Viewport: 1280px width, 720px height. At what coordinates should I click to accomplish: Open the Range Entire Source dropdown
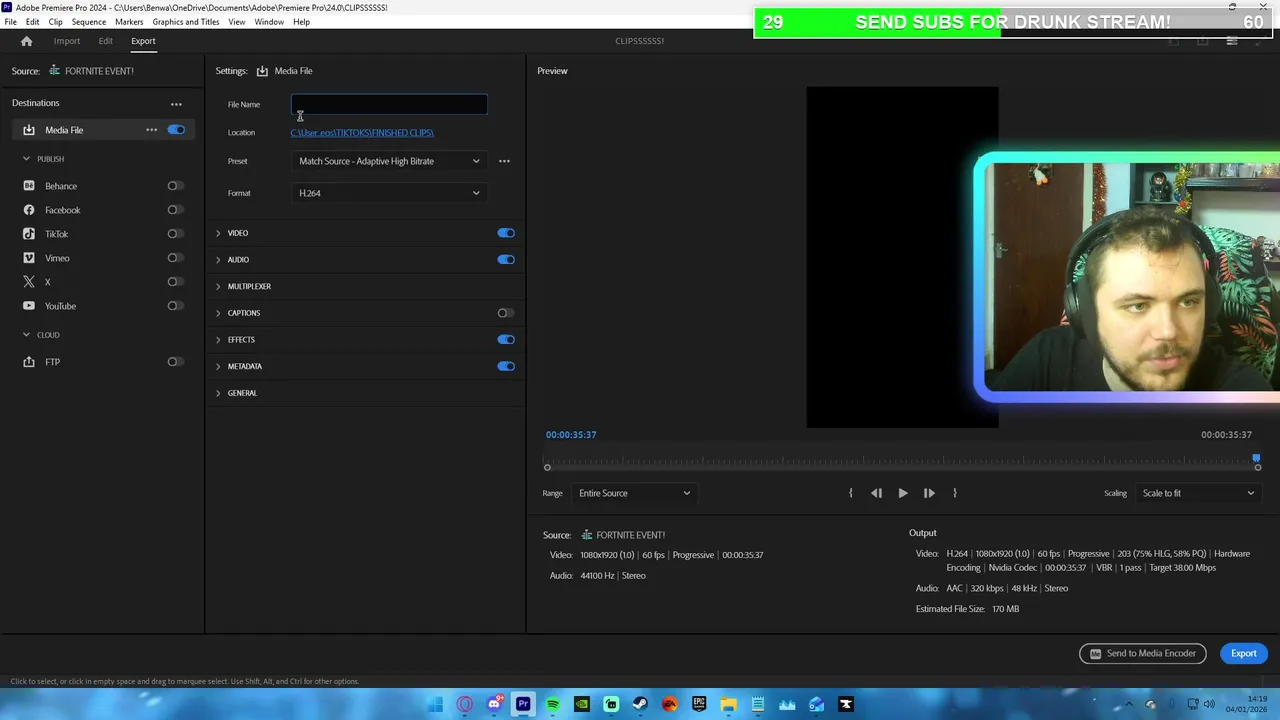click(634, 493)
